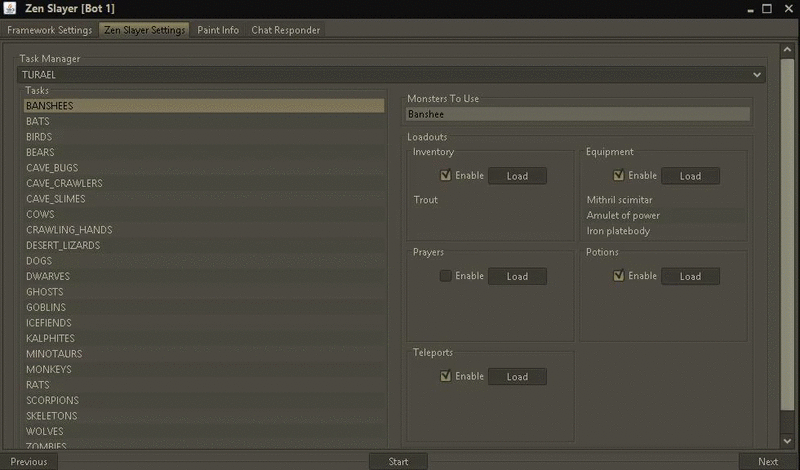Screen dimensions: 800x470
Task: Select the MINOTAURS task
Action: 204,354
